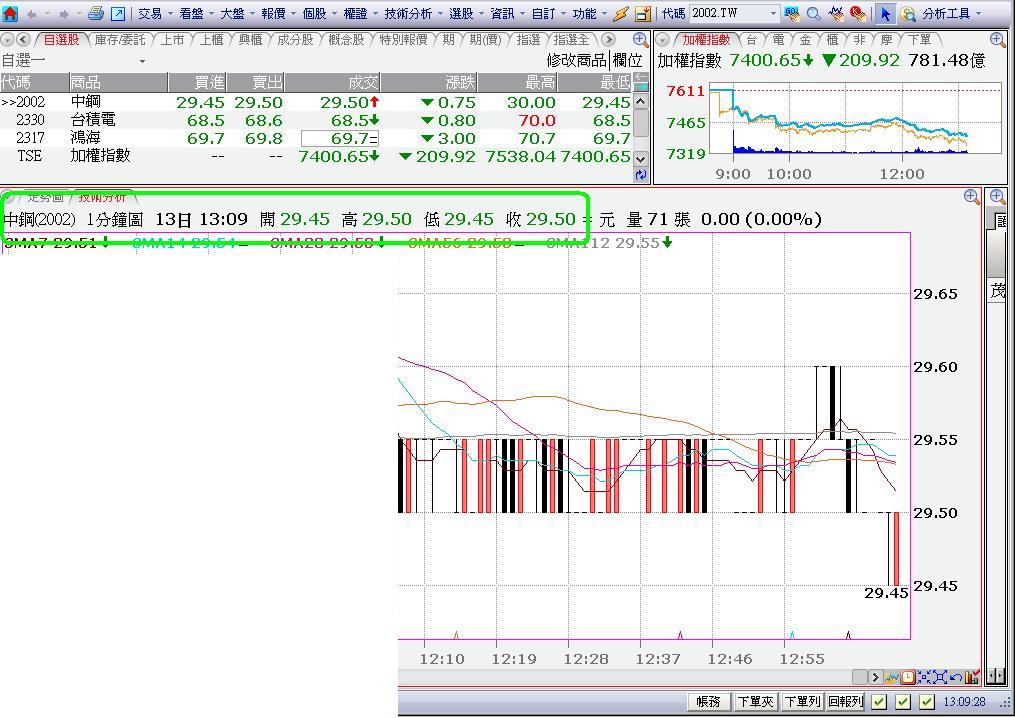Click the clock icon in the chart toolbar

pyautogui.click(x=908, y=677)
